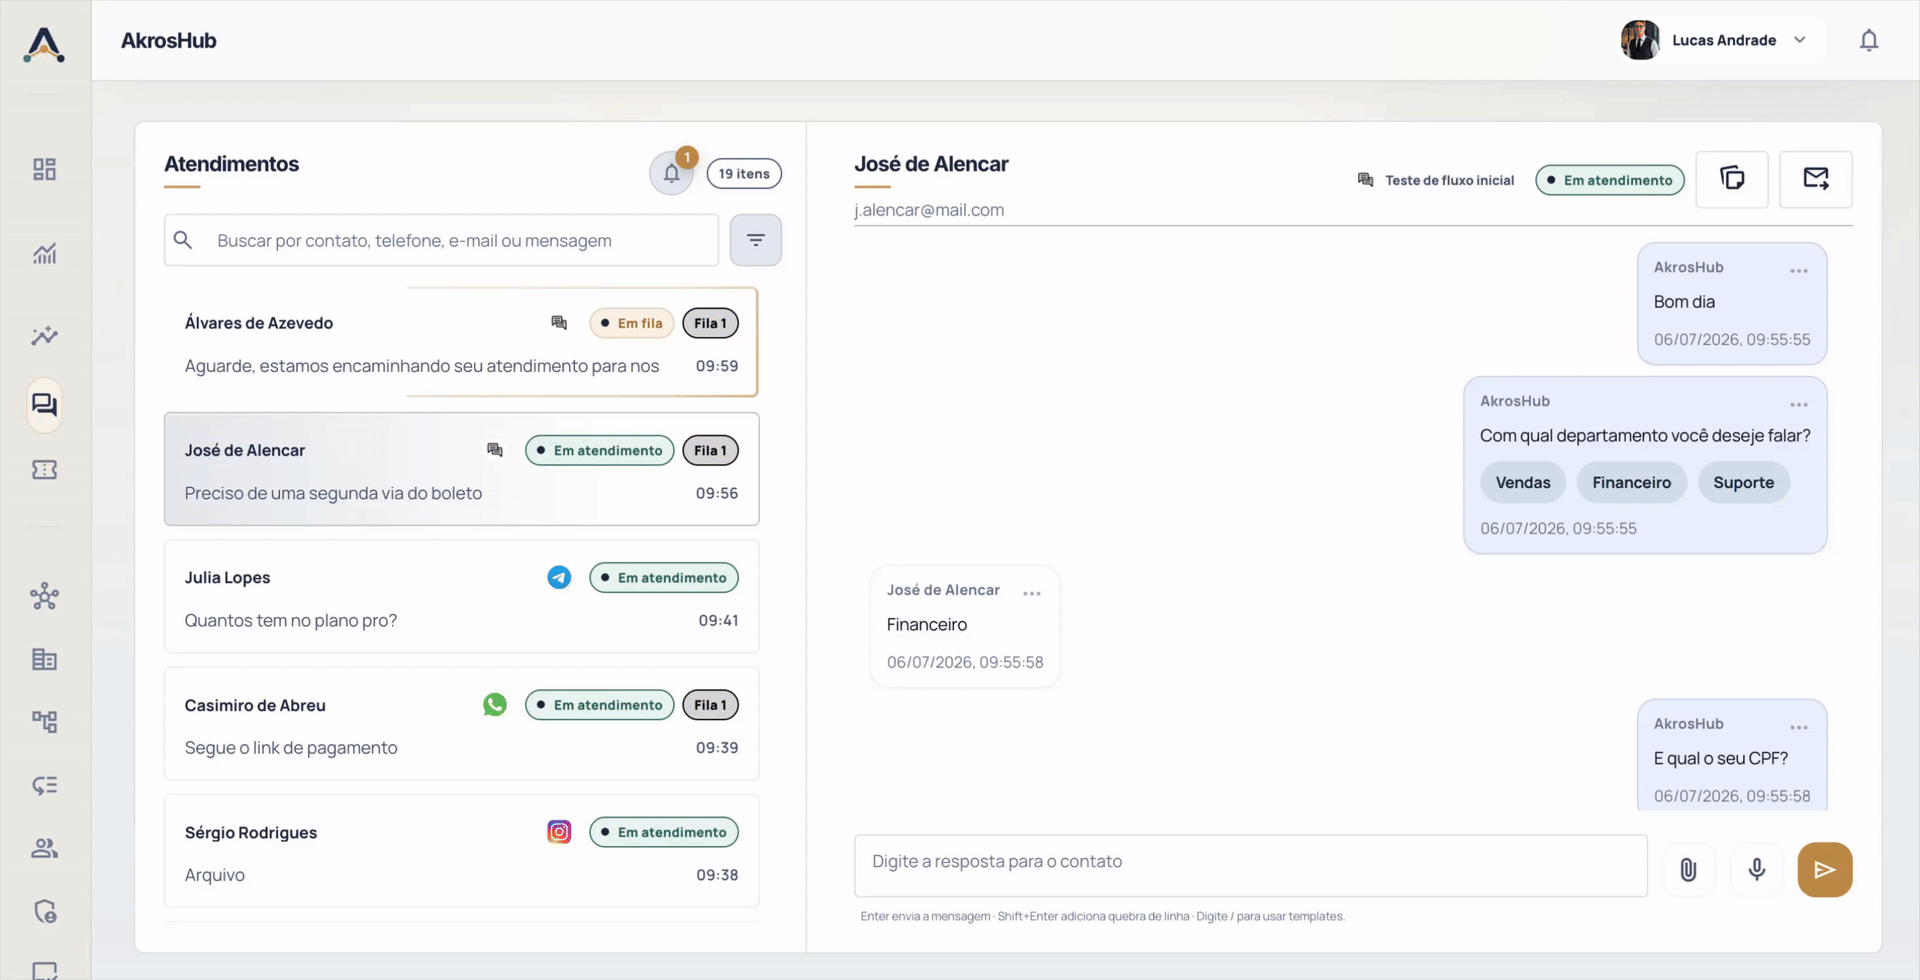Screen dimensions: 1920x980
Task: Open the chat conversations sidebar icon
Action: tap(44, 405)
